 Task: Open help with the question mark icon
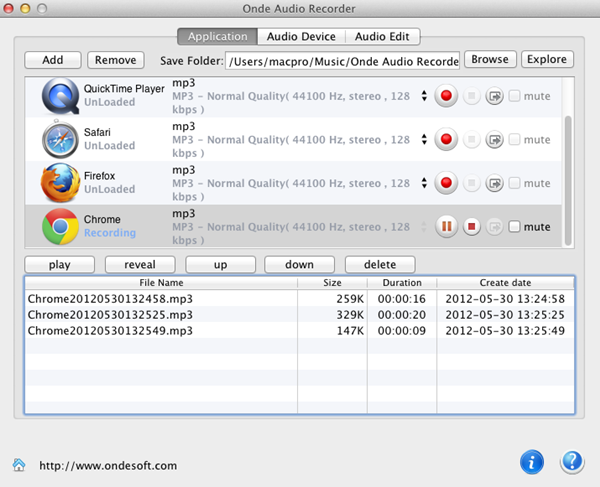pos(571,462)
